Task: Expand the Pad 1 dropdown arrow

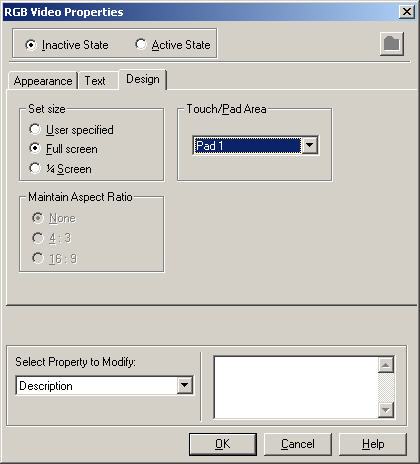Action: (309, 145)
